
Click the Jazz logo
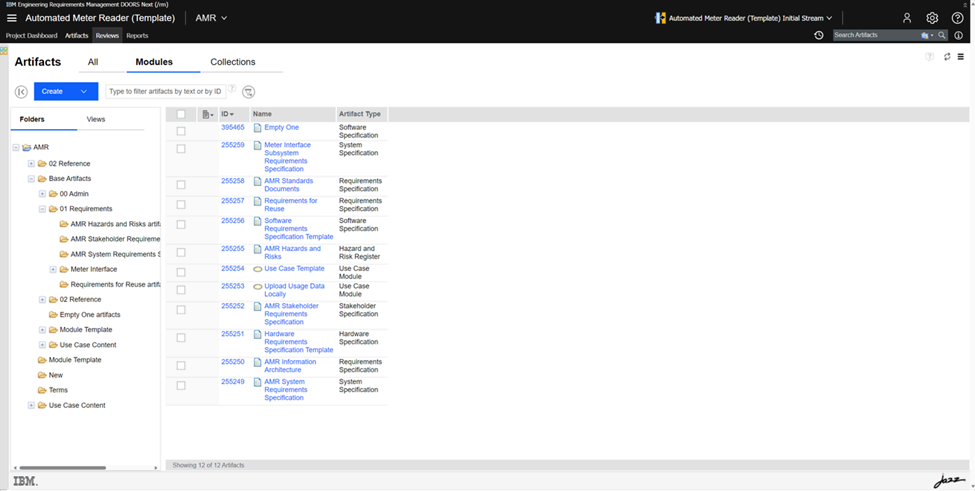tap(949, 481)
